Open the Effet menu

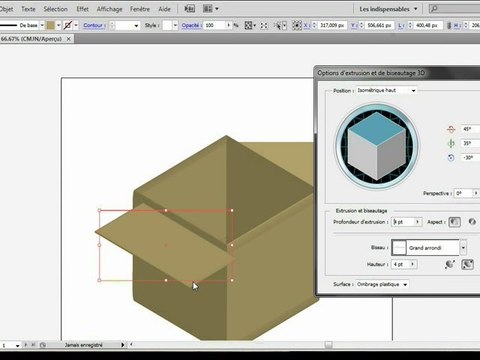point(82,9)
